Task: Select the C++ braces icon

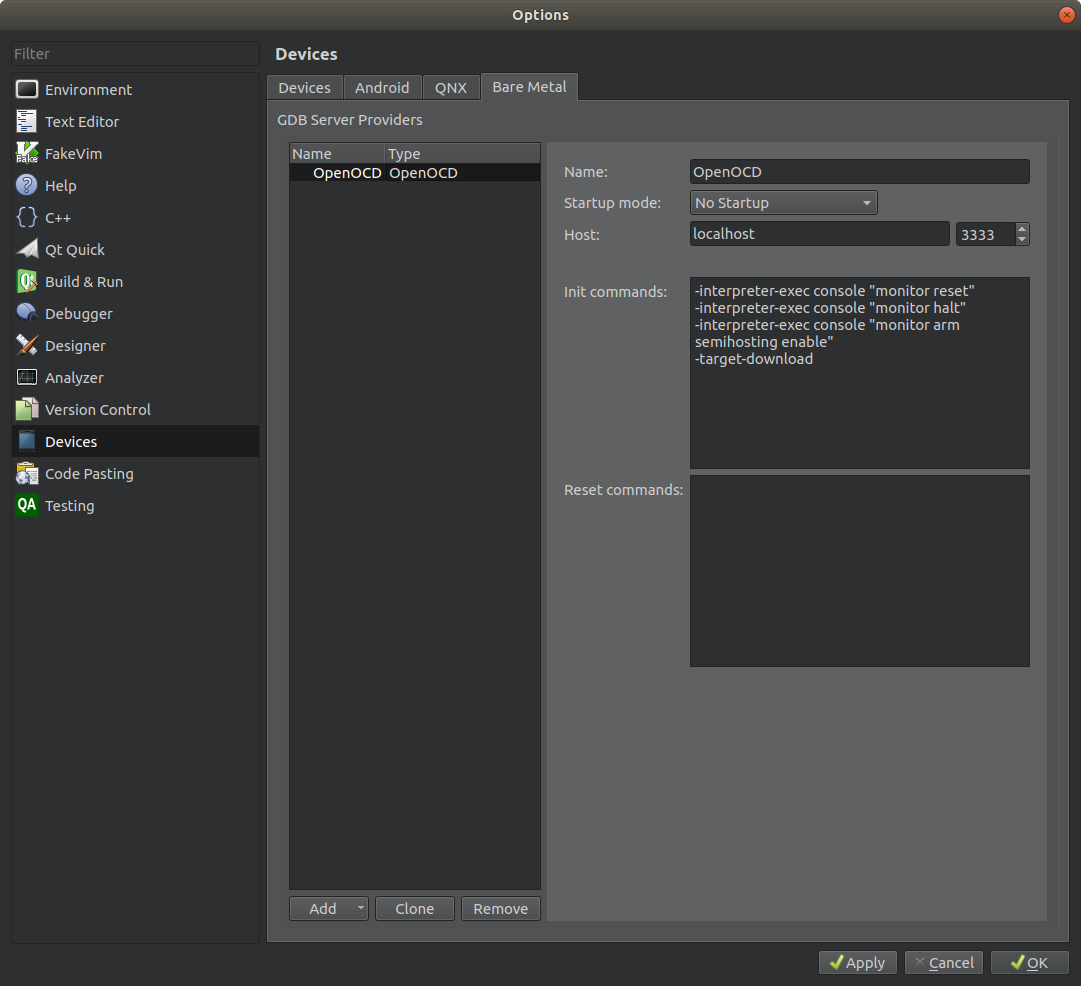Action: pyautogui.click(x=28, y=218)
